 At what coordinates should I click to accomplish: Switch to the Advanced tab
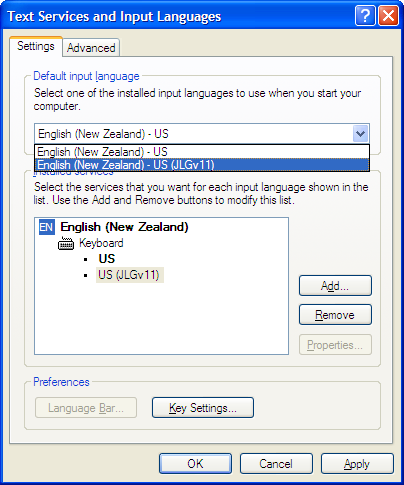pyautogui.click(x=91, y=48)
